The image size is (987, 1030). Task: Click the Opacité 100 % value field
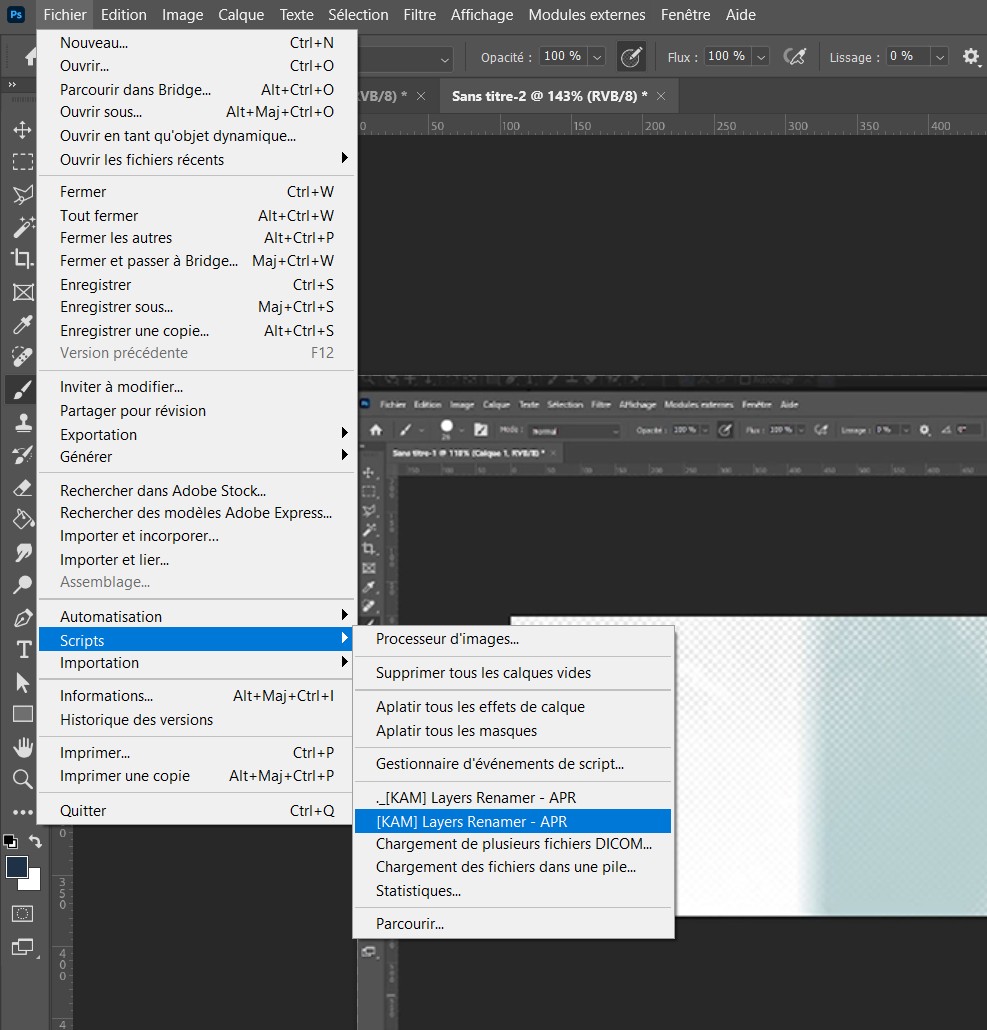pyautogui.click(x=563, y=56)
